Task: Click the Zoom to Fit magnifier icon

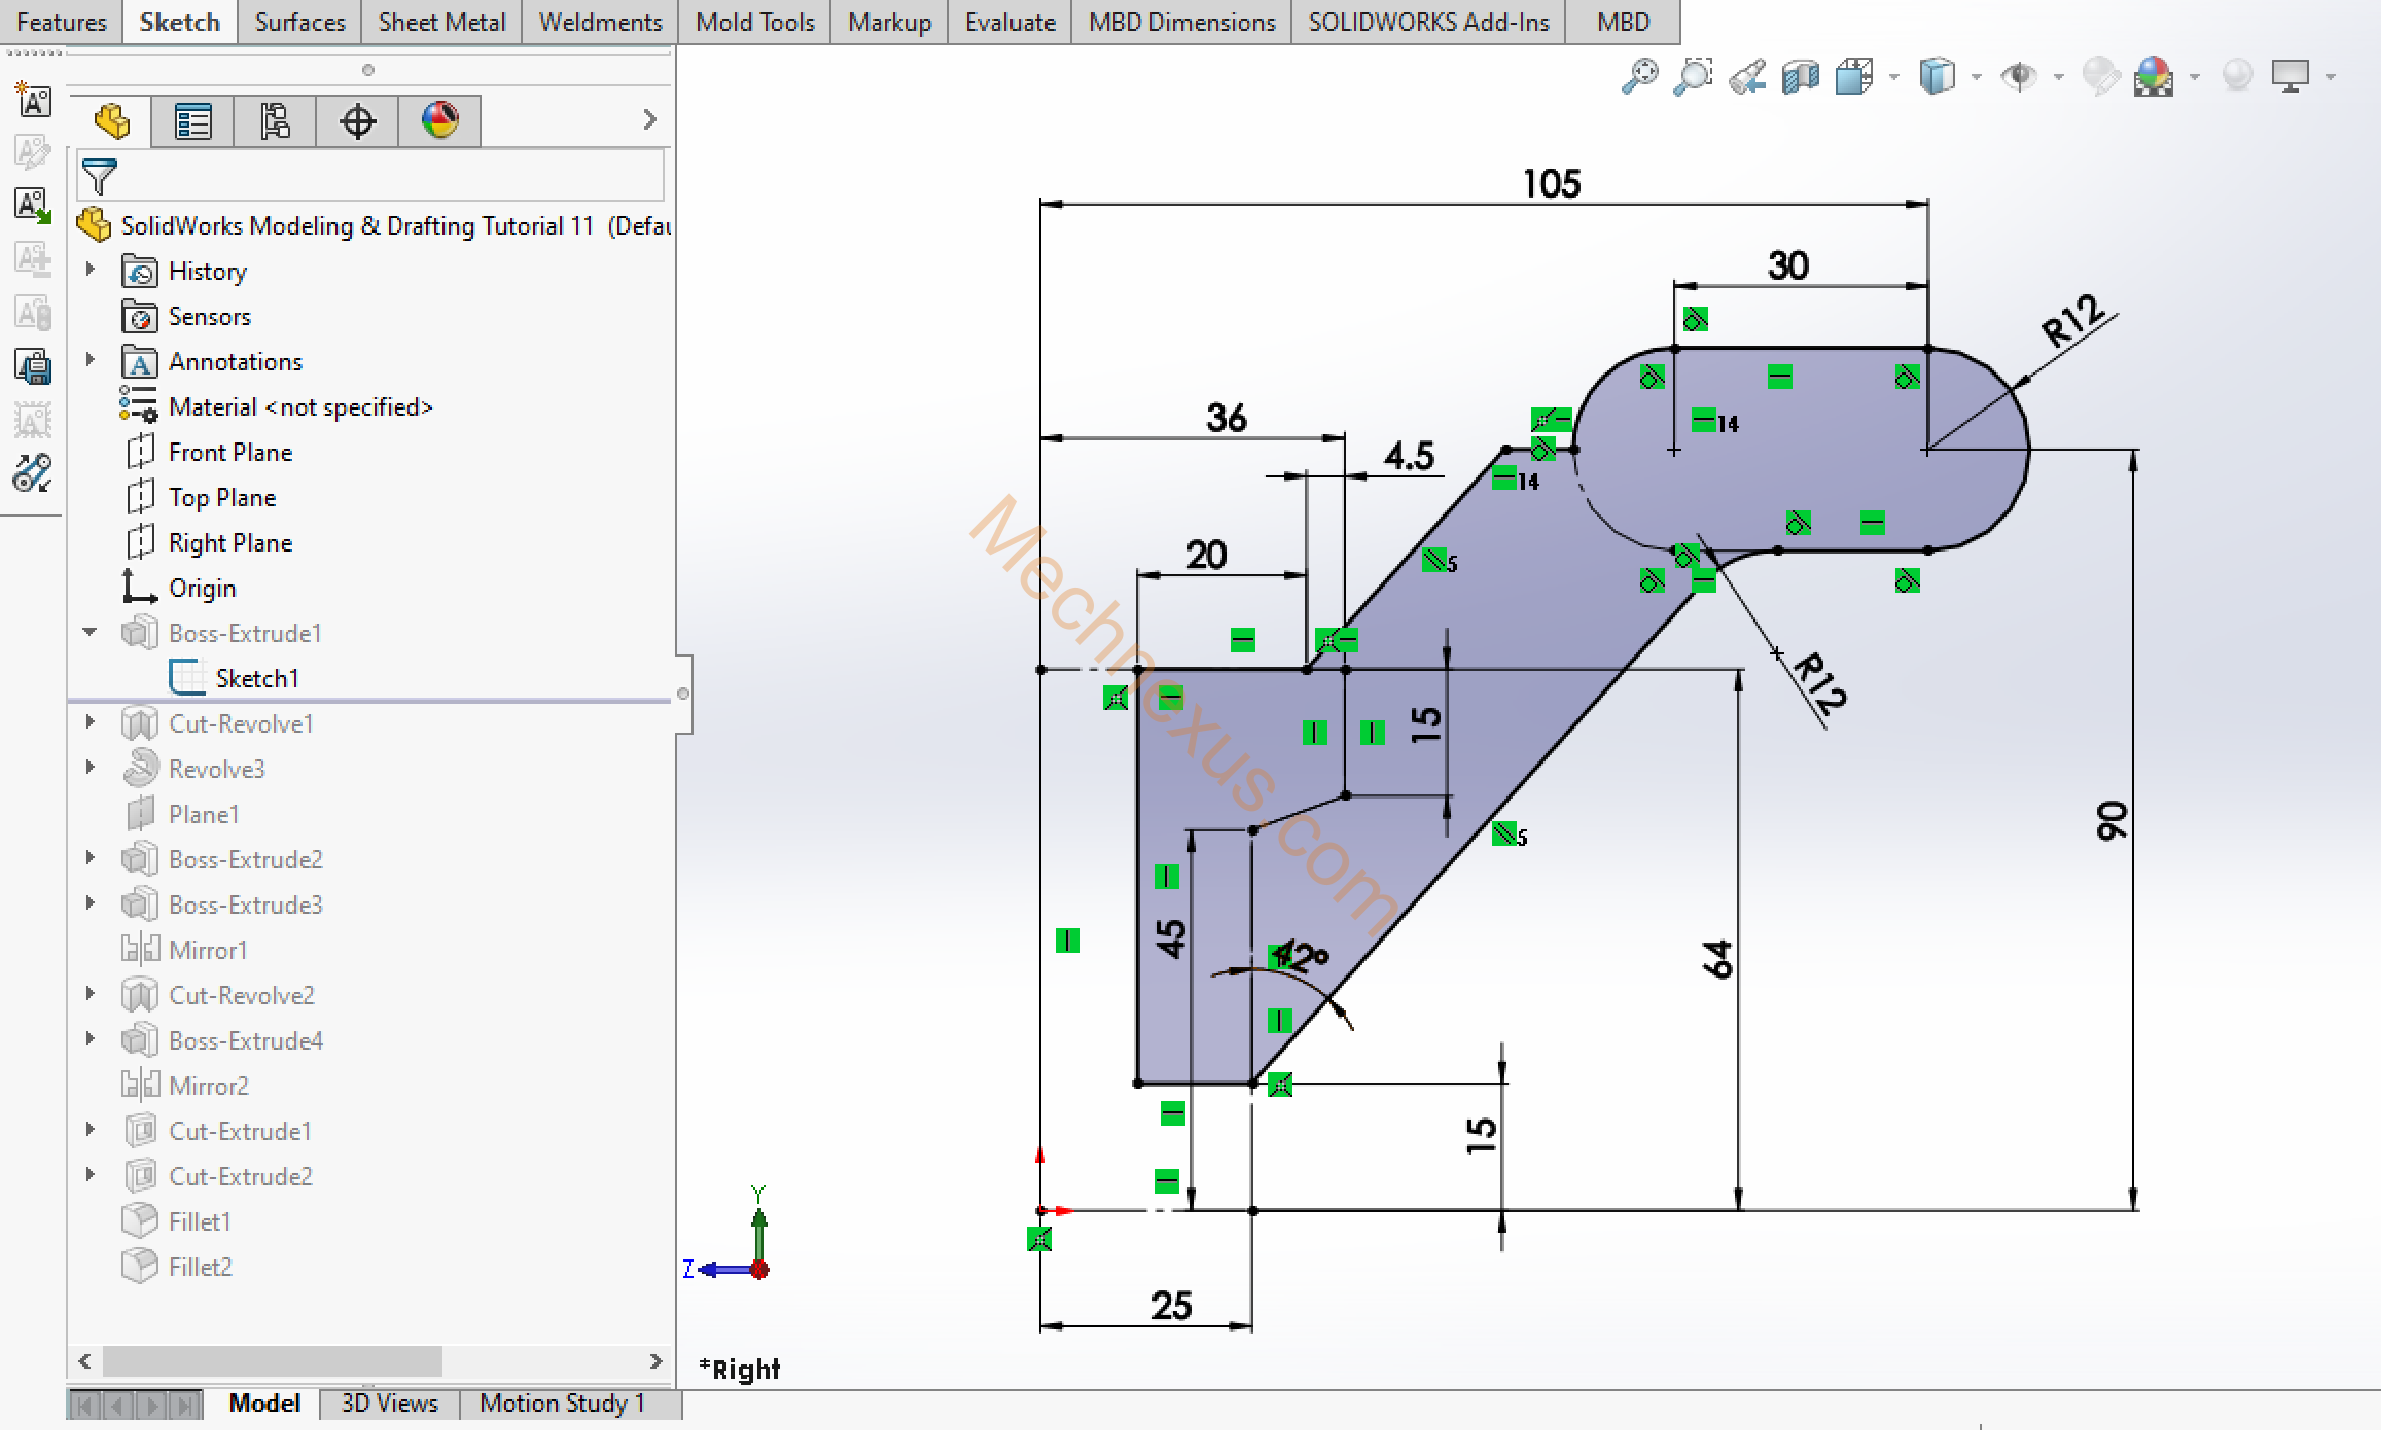Action: pyautogui.click(x=1639, y=76)
